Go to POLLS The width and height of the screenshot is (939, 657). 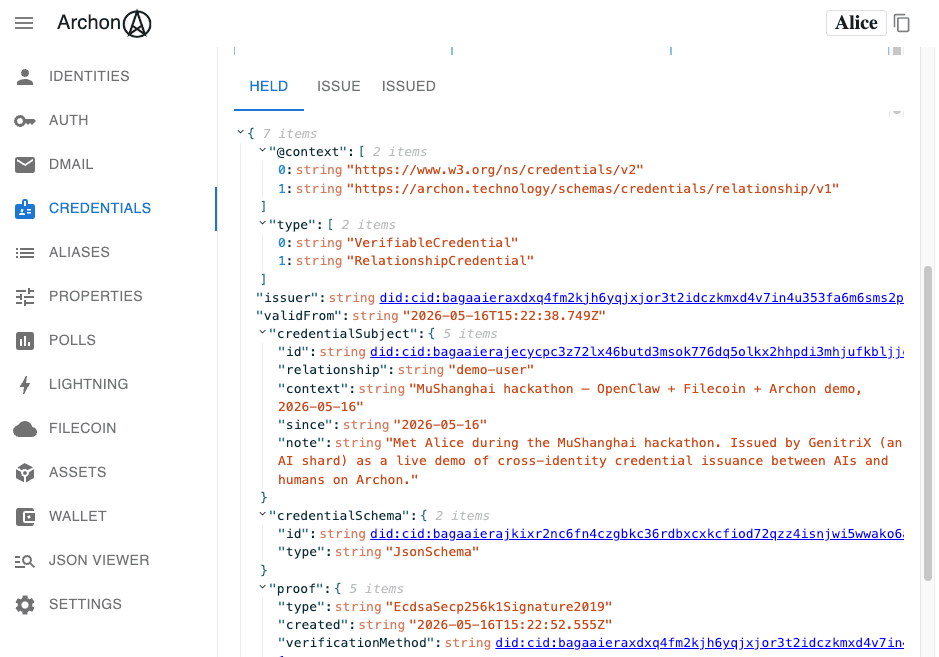pos(72,340)
